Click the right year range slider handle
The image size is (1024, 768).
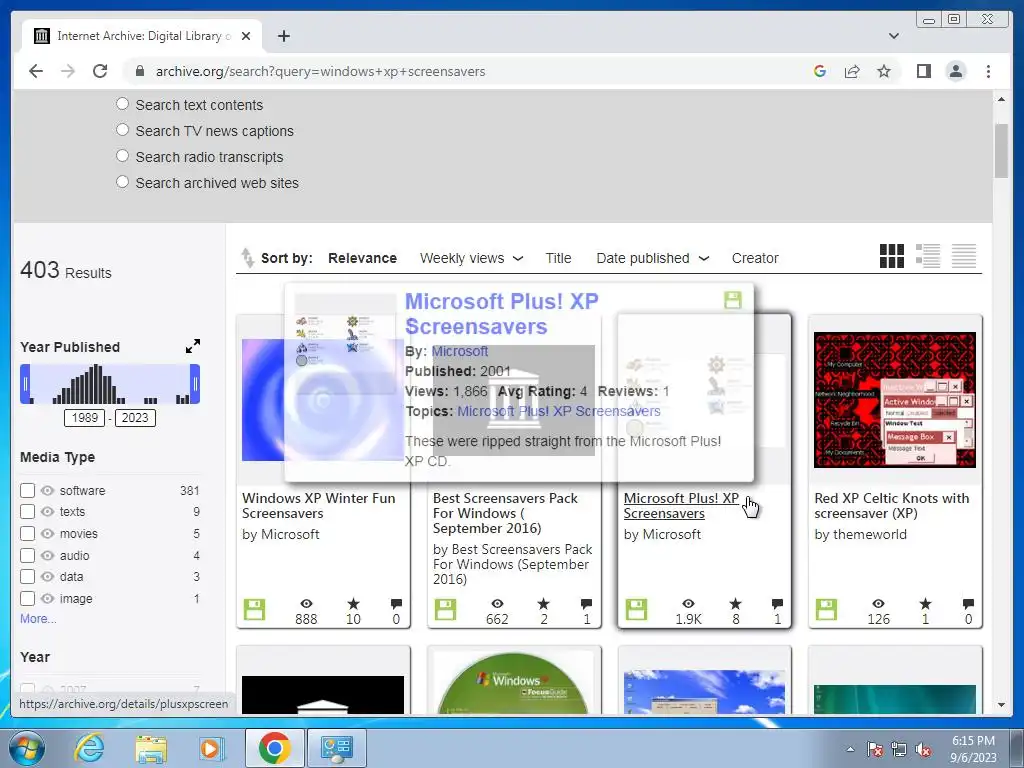coord(195,384)
